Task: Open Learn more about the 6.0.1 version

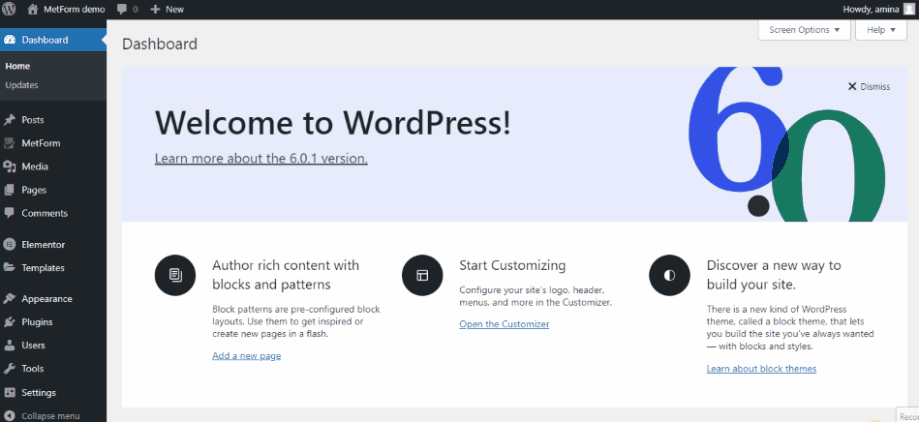Action: (x=261, y=158)
